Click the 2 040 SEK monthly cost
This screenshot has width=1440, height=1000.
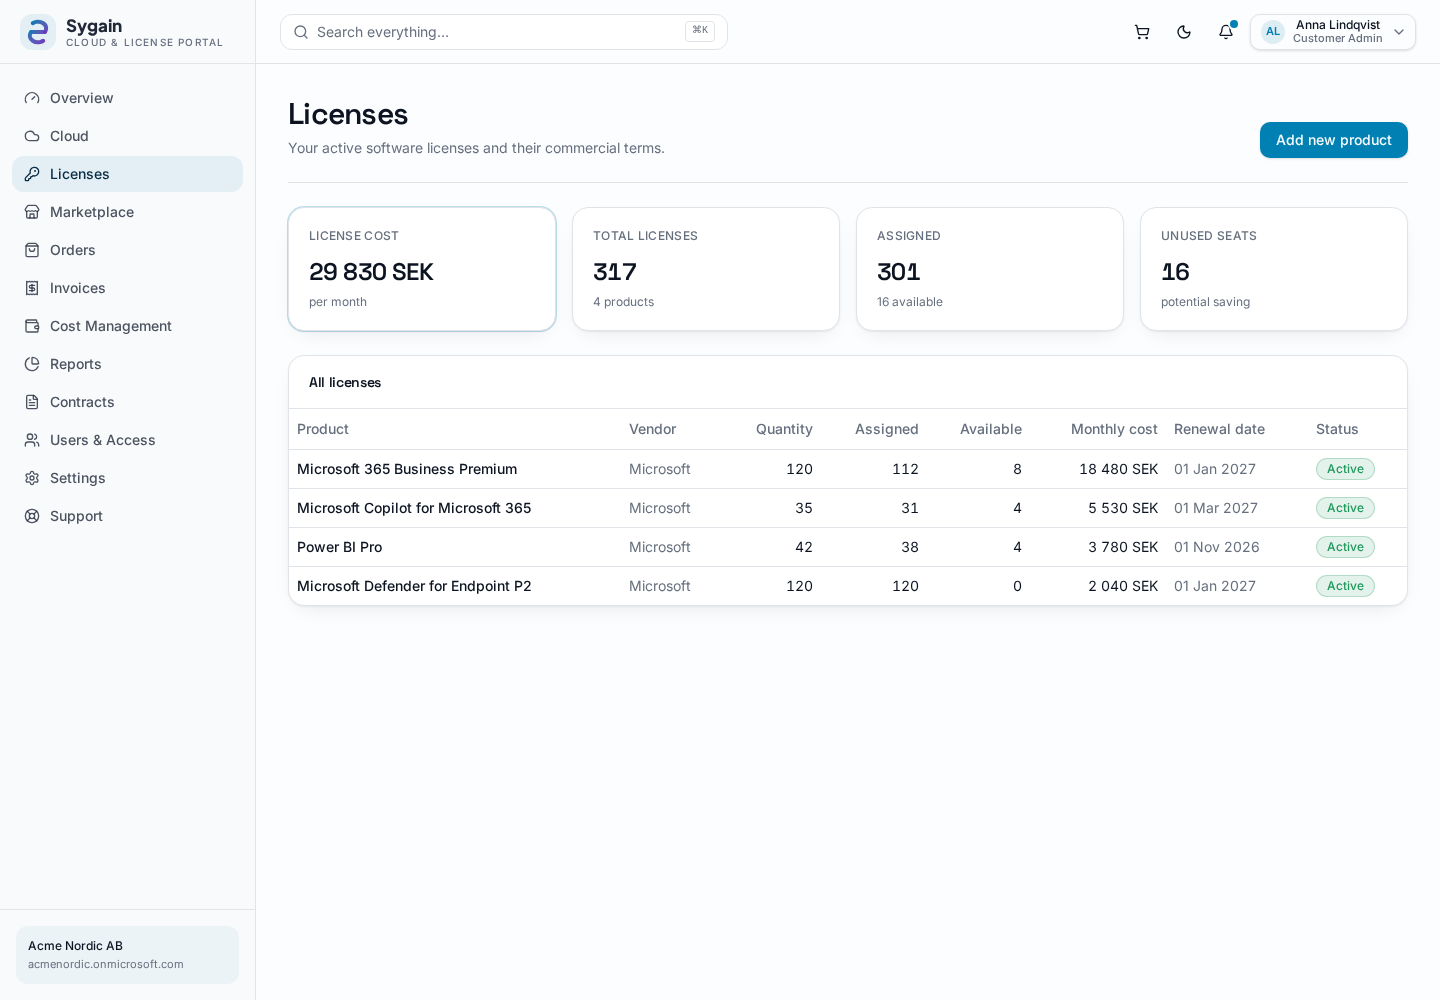(1123, 586)
